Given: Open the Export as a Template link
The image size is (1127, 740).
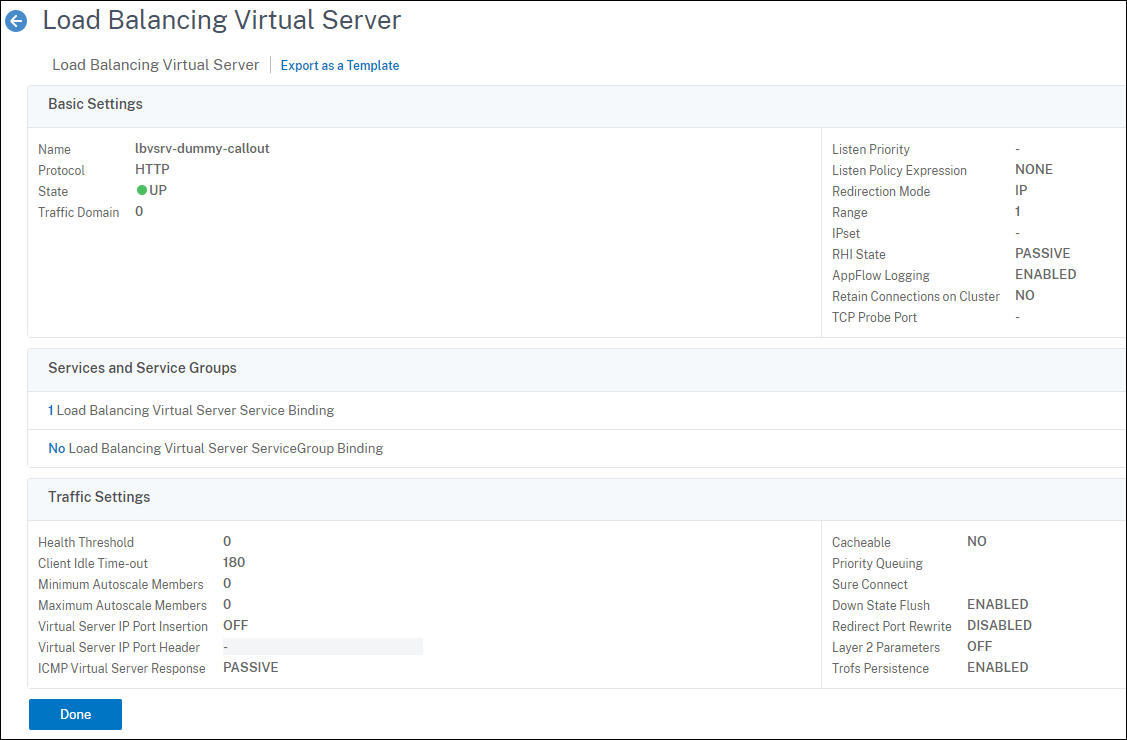Looking at the screenshot, I should click(x=339, y=66).
